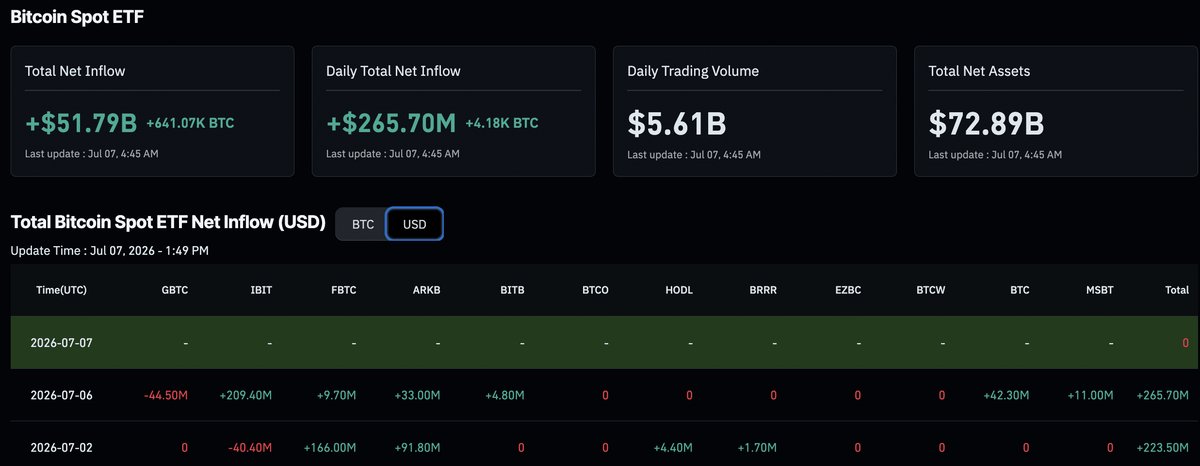1200x466 pixels.
Task: Select the 2026-07-02 date cell
Action: (64, 447)
